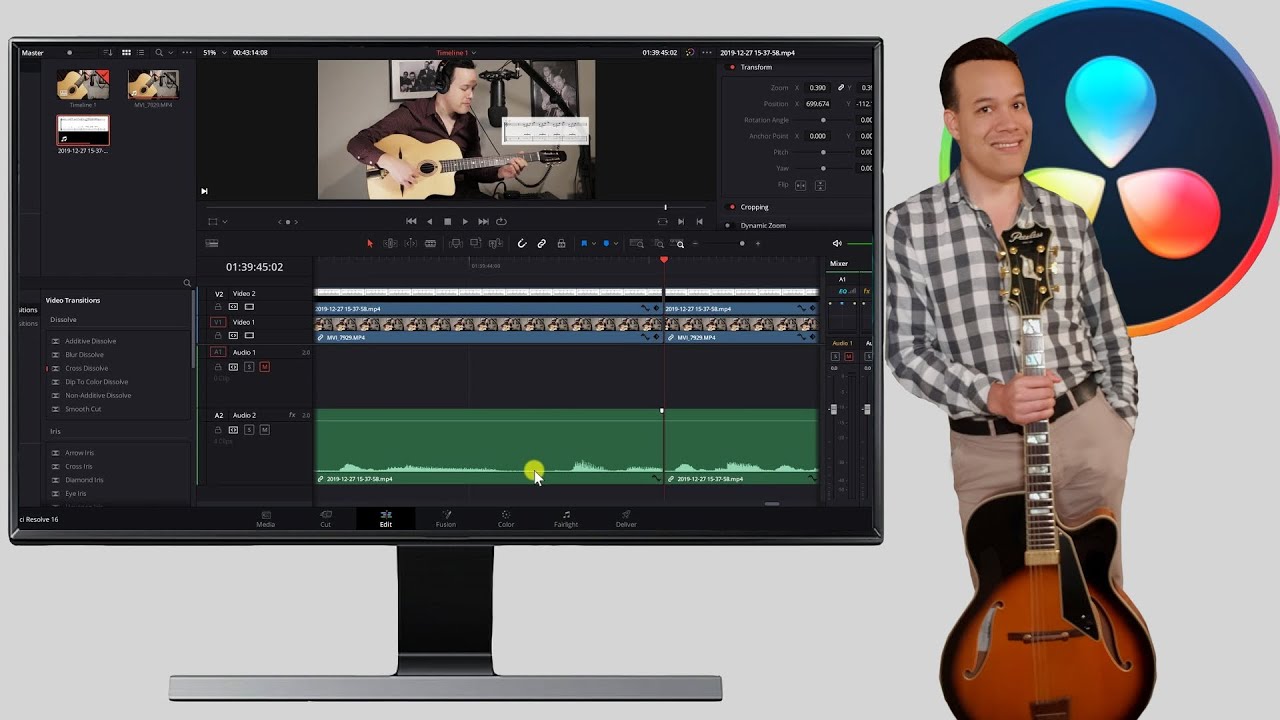Expand the Cropping section in Inspector
1280x720 pixels.
755,207
